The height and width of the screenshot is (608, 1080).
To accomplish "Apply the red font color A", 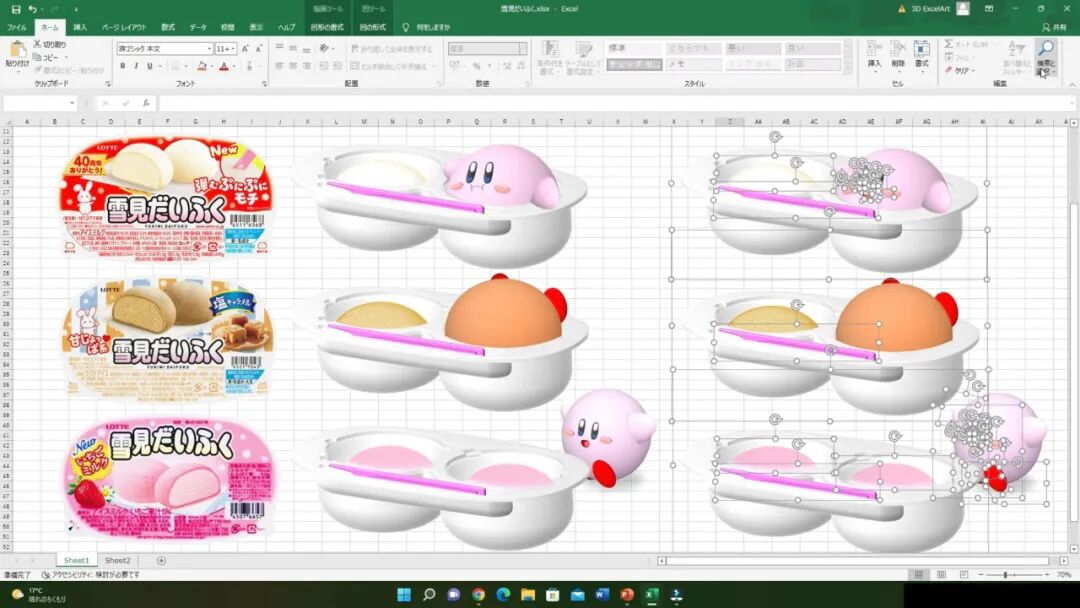I will (224, 66).
